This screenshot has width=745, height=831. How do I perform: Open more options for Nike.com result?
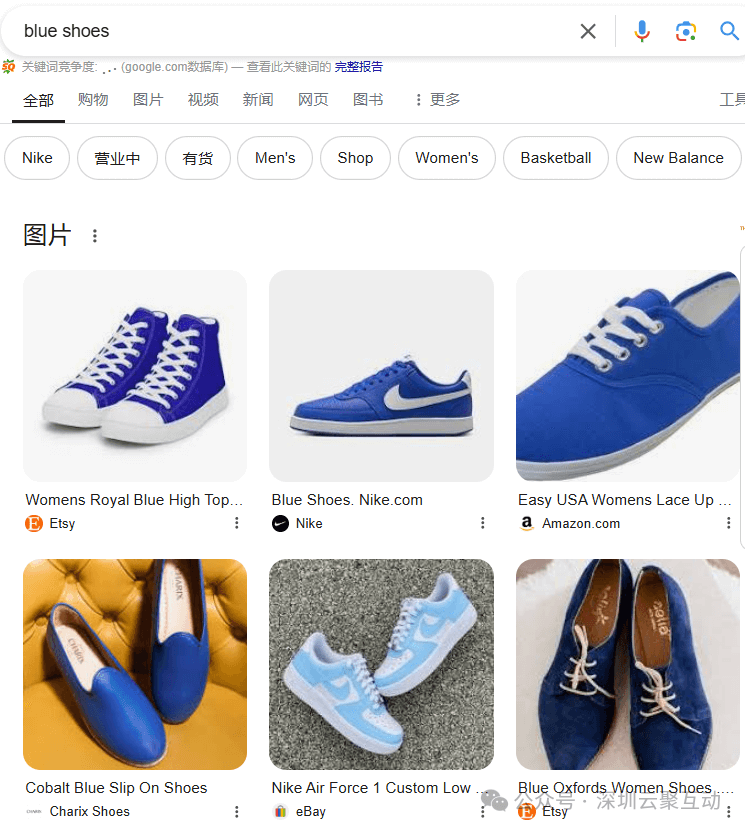(x=483, y=523)
